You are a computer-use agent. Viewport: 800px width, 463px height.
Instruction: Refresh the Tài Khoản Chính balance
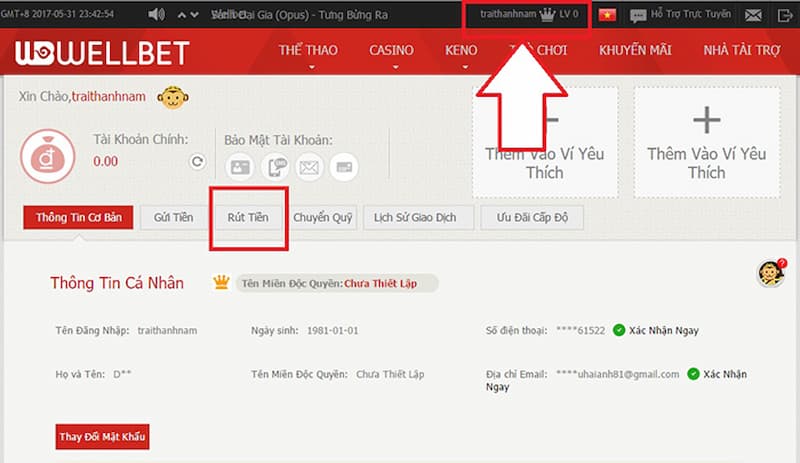pyautogui.click(x=198, y=161)
